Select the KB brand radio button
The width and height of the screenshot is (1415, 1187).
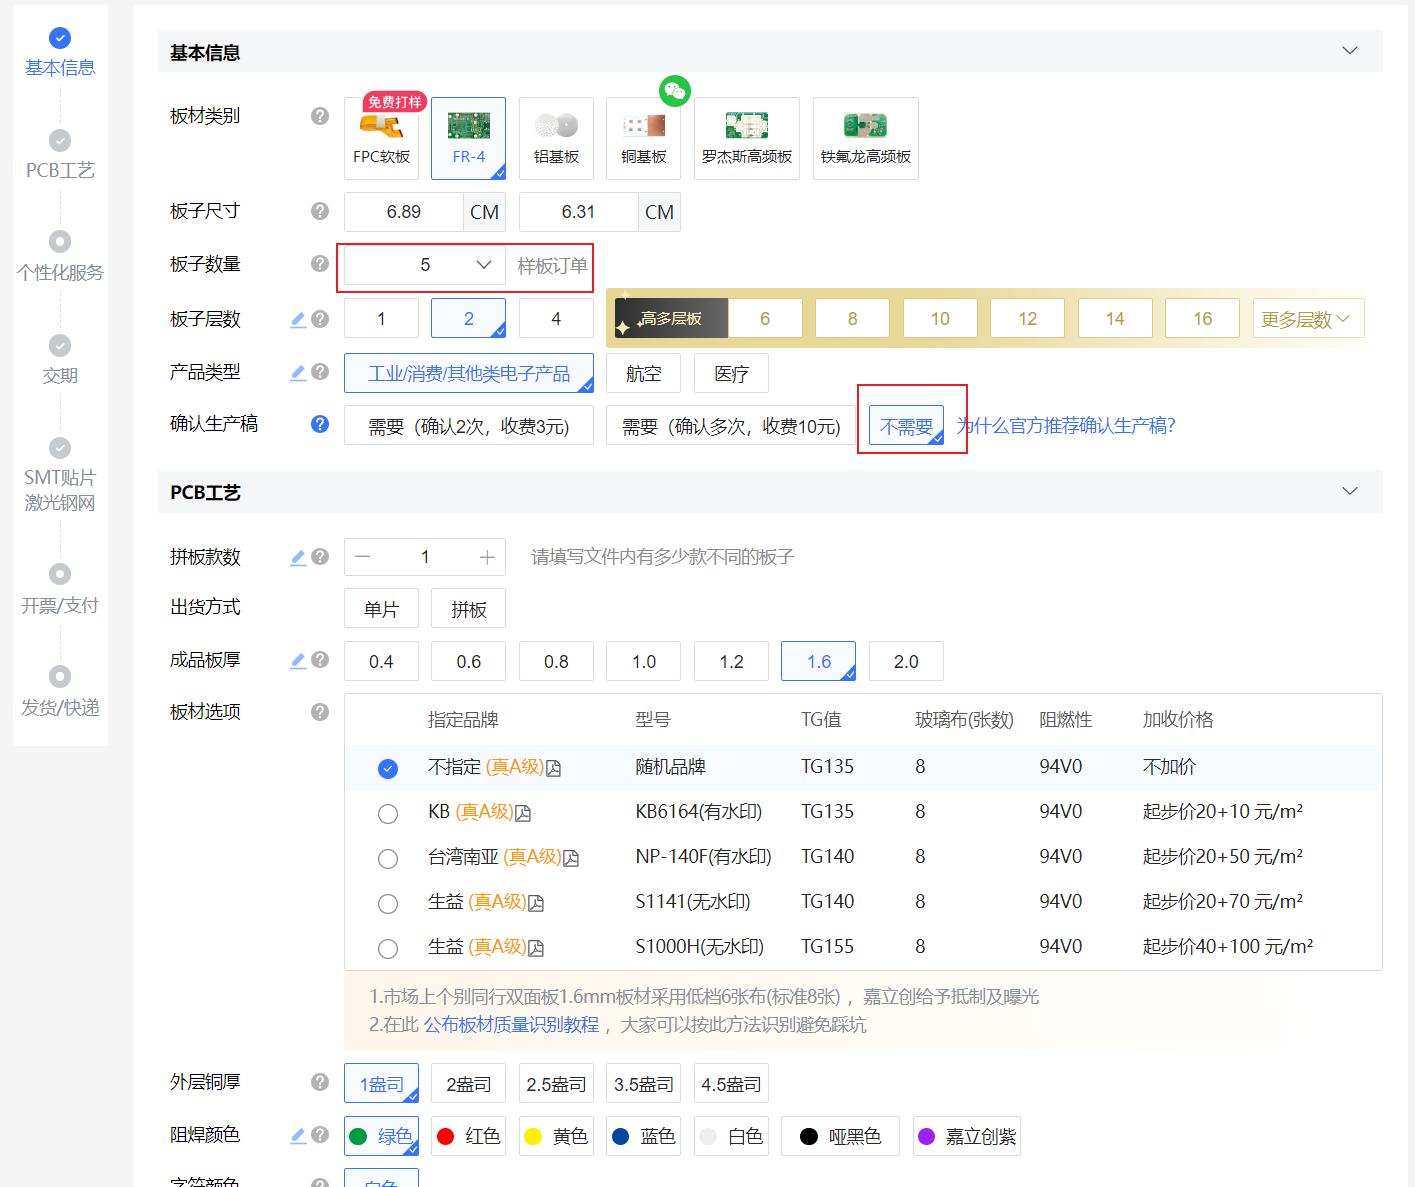pos(388,813)
